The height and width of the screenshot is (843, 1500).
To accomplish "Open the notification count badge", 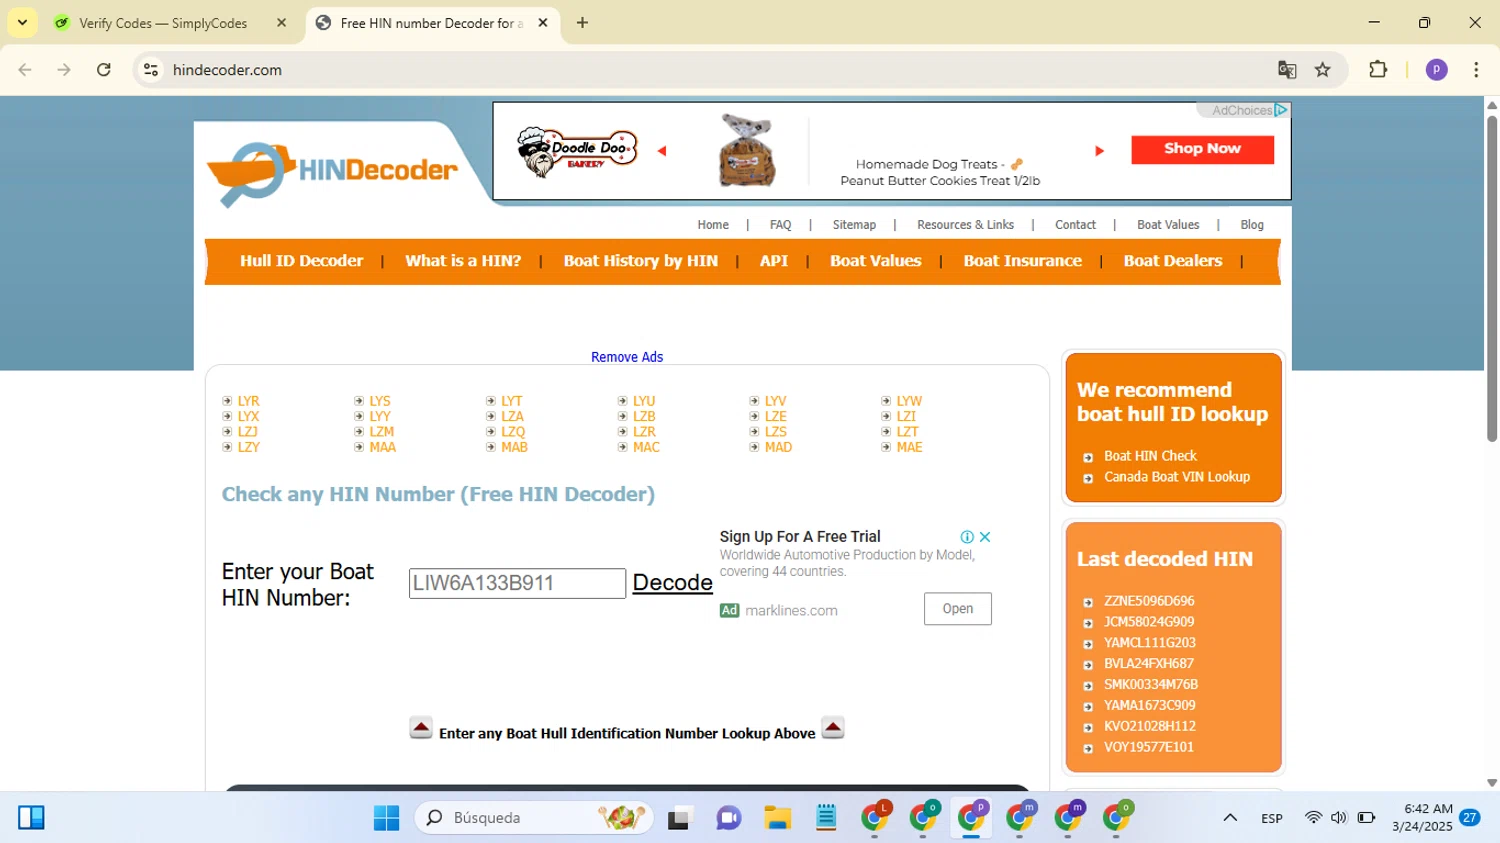I will (1470, 818).
